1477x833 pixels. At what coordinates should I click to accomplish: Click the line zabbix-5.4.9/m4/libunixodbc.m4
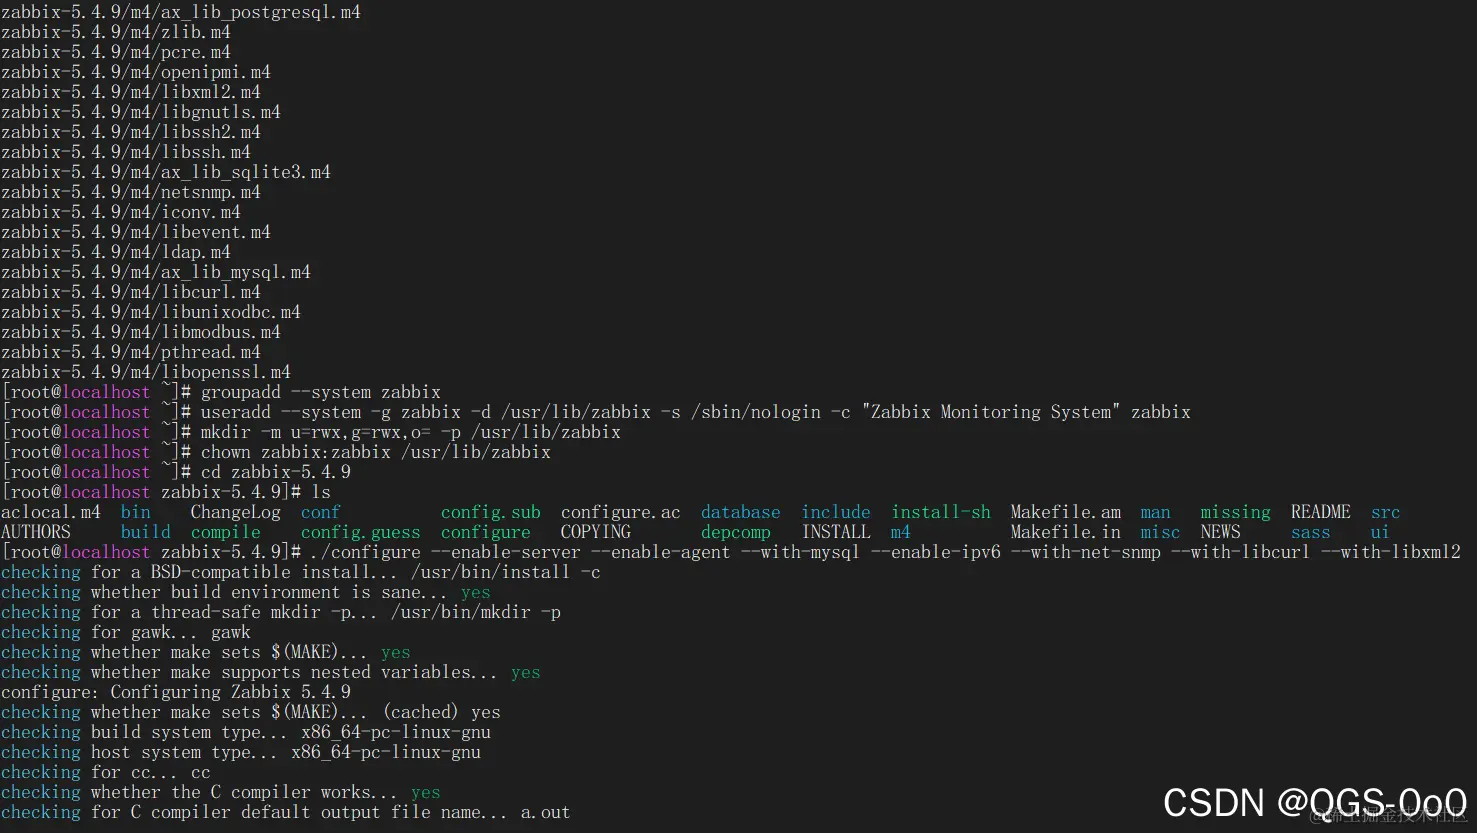tap(151, 312)
